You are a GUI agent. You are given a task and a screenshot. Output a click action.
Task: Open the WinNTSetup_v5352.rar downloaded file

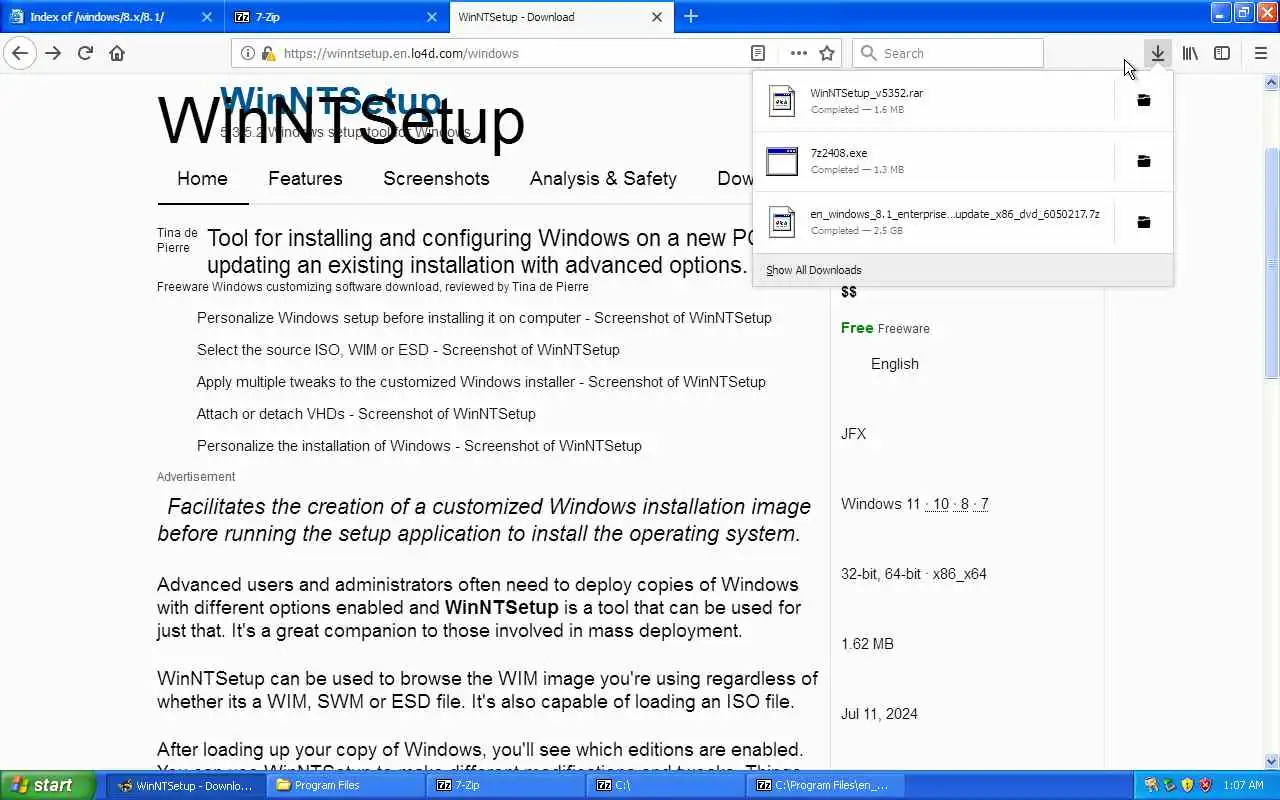coord(933,101)
